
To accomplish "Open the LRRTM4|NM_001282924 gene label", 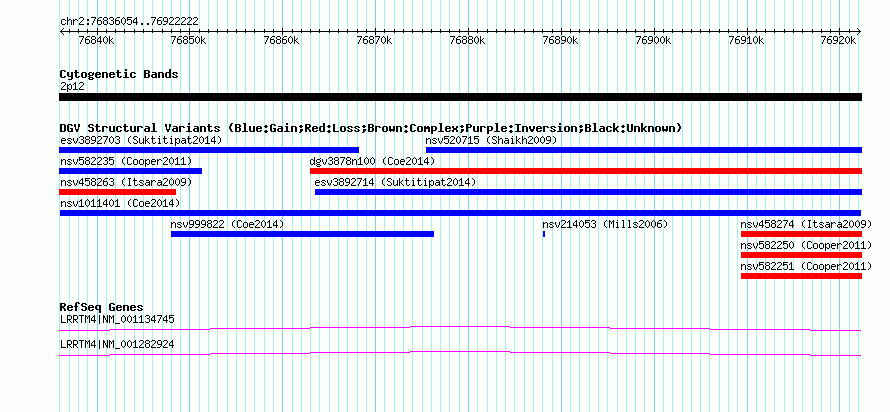I will (117, 344).
